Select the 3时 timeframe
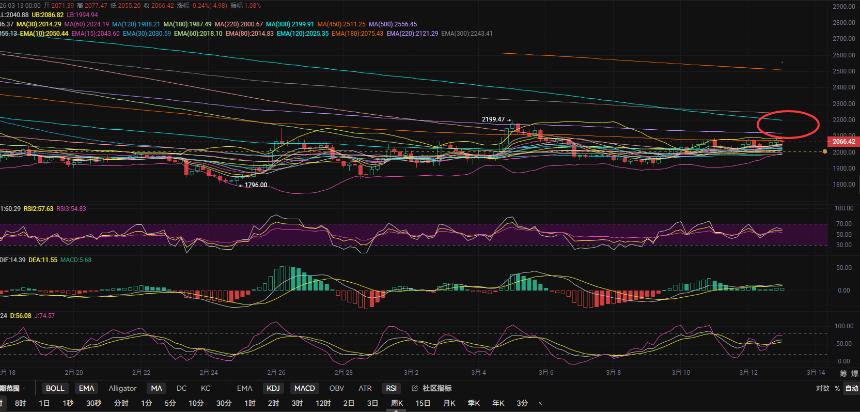Viewport: 860px width, 412px height. pyautogui.click(x=297, y=403)
